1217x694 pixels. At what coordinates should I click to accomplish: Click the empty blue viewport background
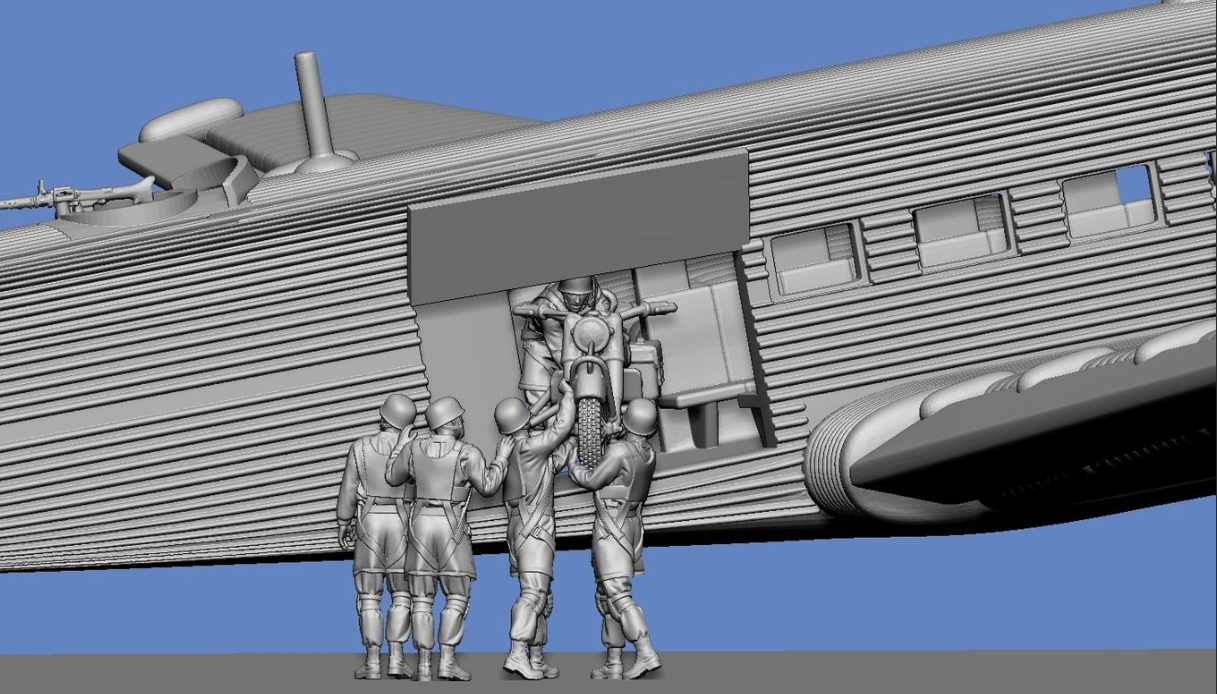click(x=900, y=600)
